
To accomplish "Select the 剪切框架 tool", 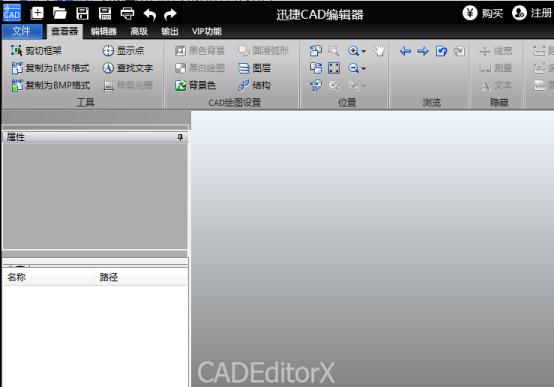I will [x=36, y=51].
